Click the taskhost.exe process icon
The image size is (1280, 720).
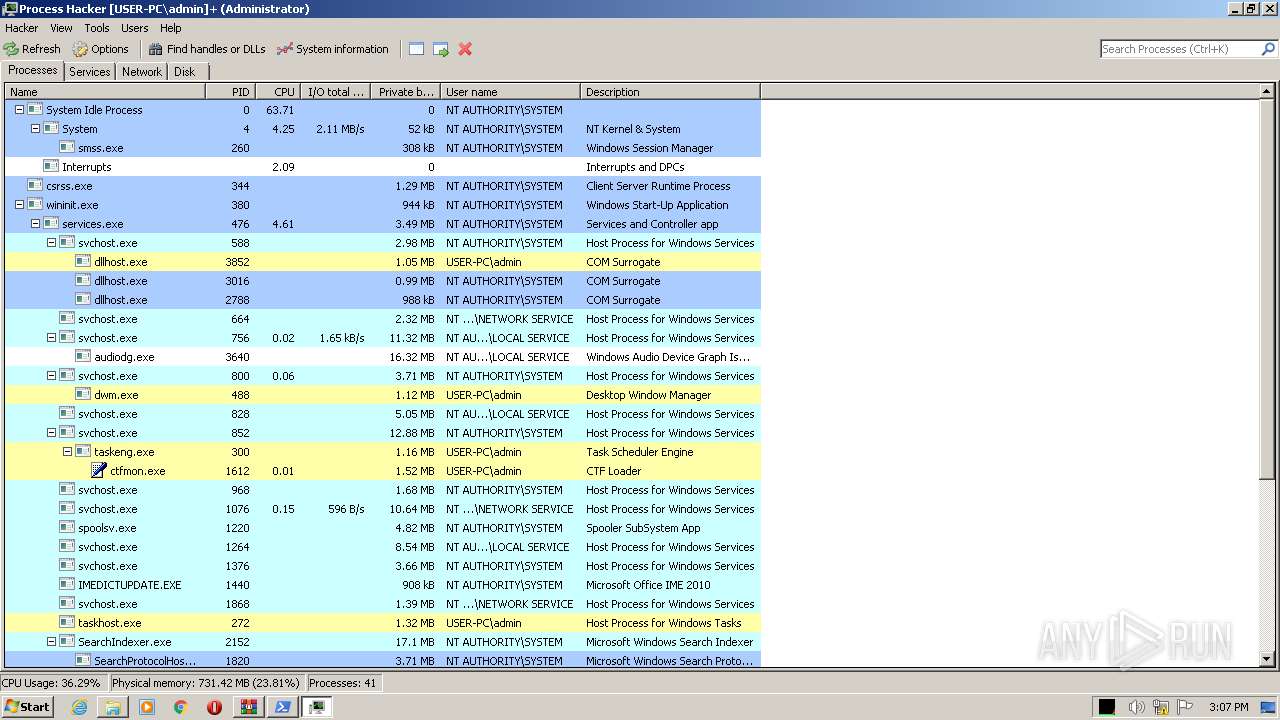click(x=67, y=623)
